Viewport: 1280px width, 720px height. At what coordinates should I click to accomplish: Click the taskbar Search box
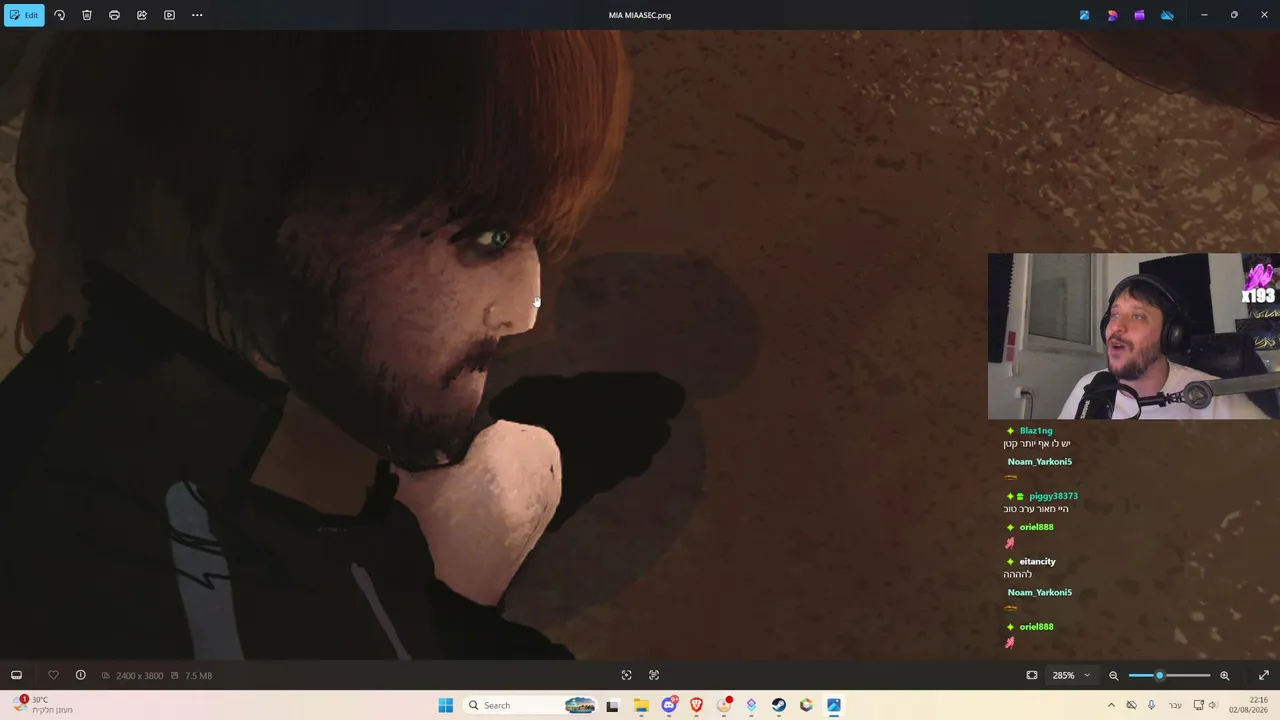(532, 705)
